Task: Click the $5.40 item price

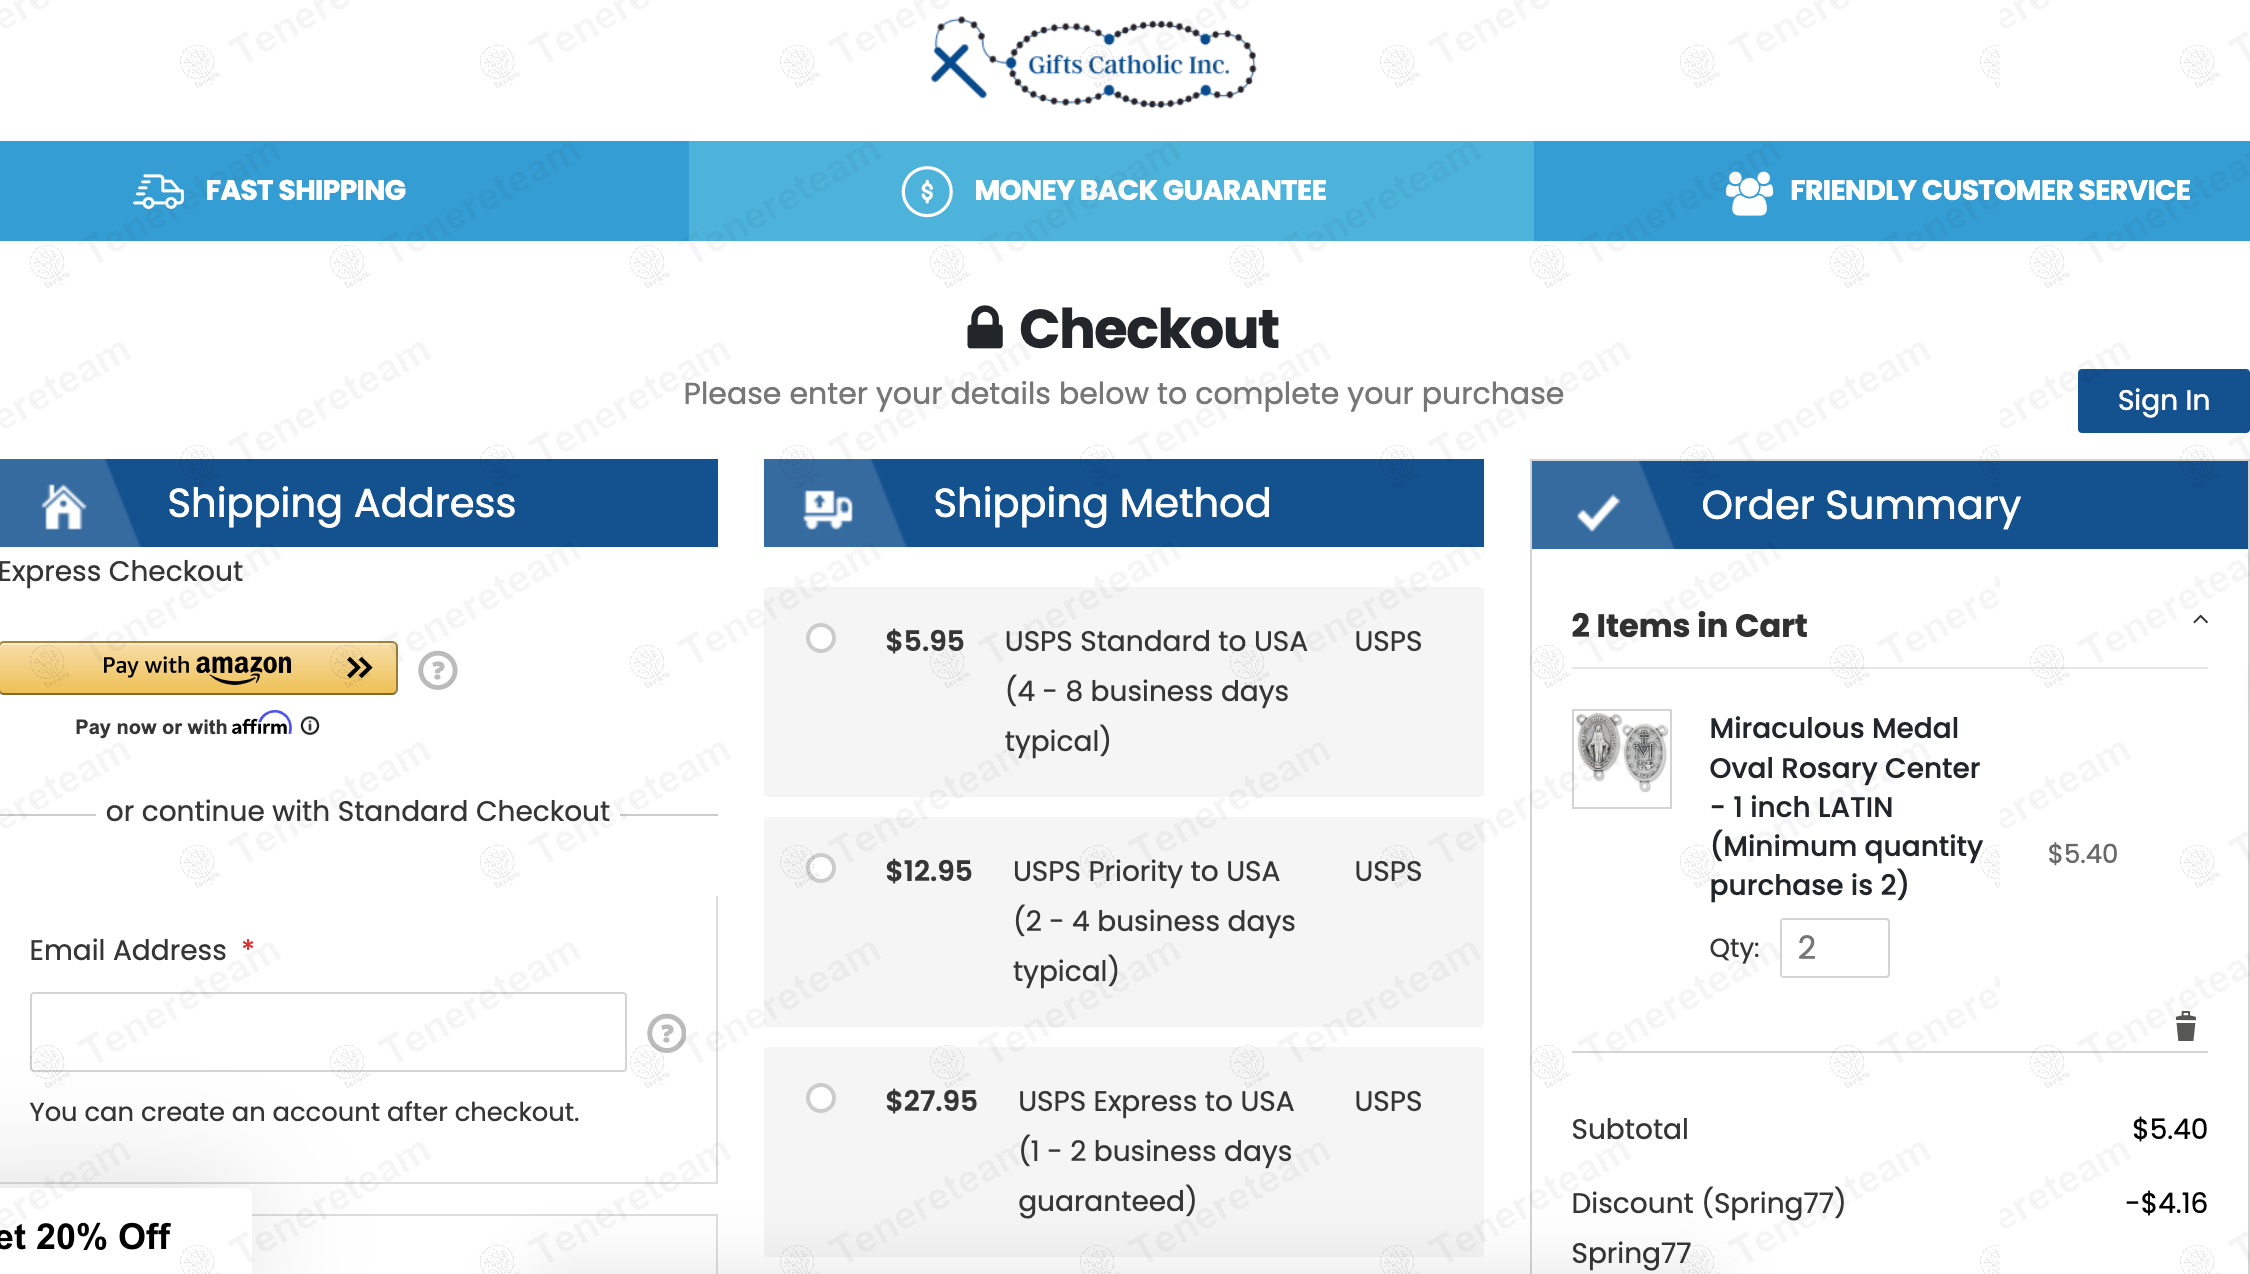Action: (x=2082, y=853)
